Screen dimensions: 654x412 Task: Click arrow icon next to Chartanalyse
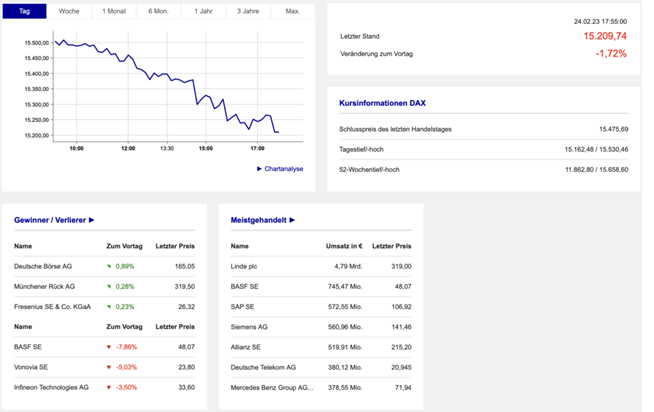(x=259, y=169)
